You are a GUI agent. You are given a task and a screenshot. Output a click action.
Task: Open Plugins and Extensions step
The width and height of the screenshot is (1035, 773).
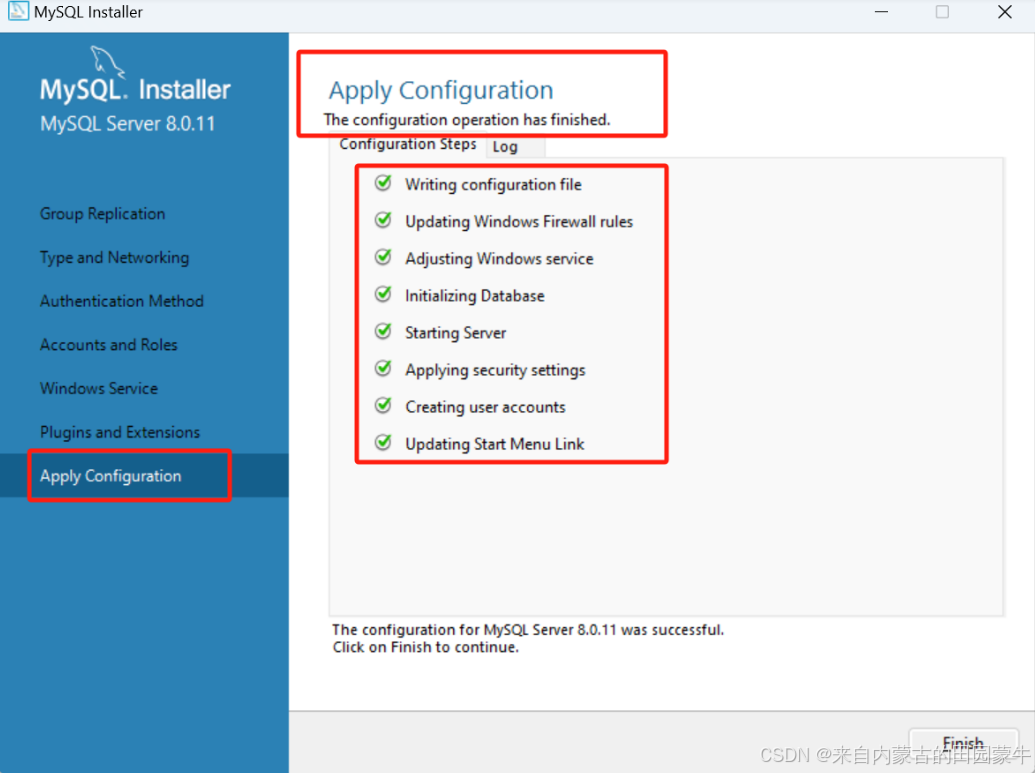tap(119, 432)
